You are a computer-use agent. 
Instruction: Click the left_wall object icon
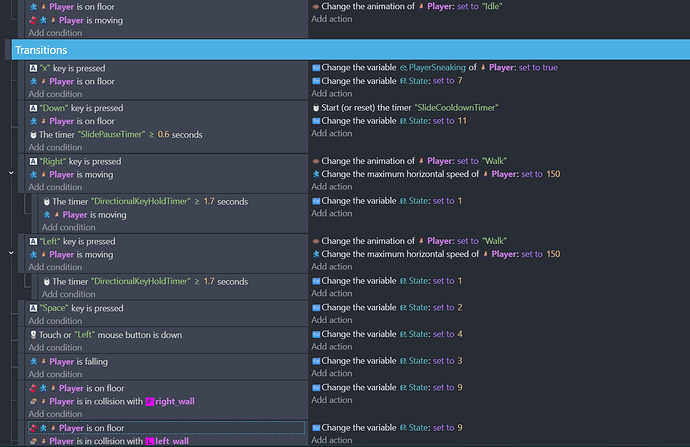coord(150,441)
